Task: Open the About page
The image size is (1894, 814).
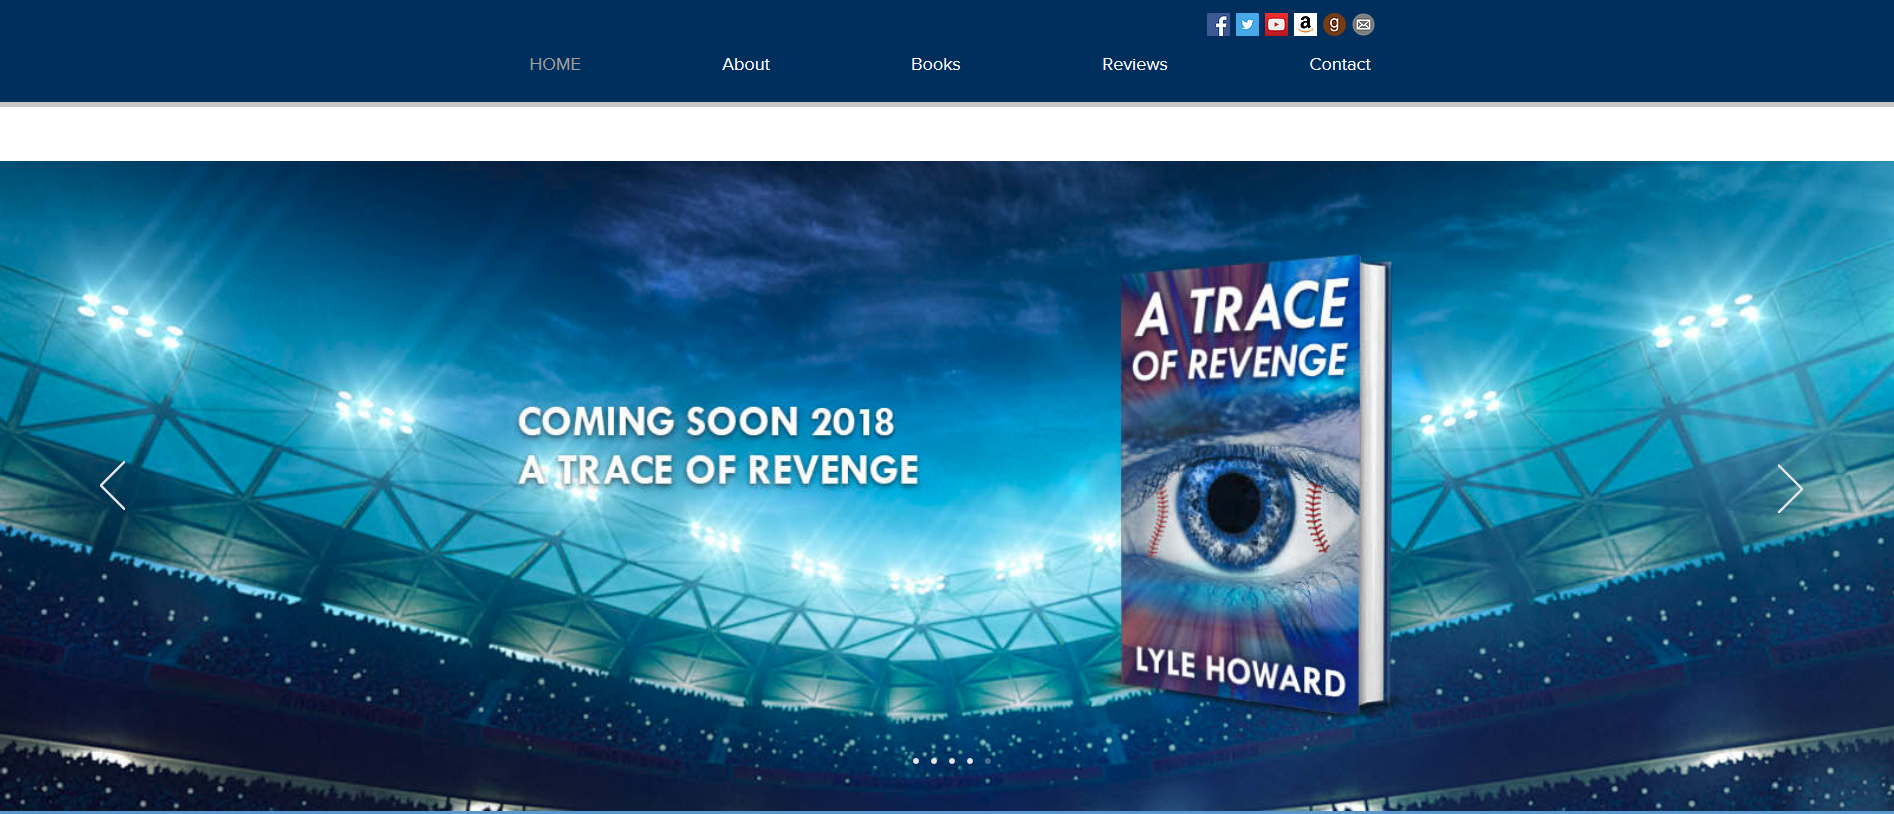Action: tap(746, 64)
